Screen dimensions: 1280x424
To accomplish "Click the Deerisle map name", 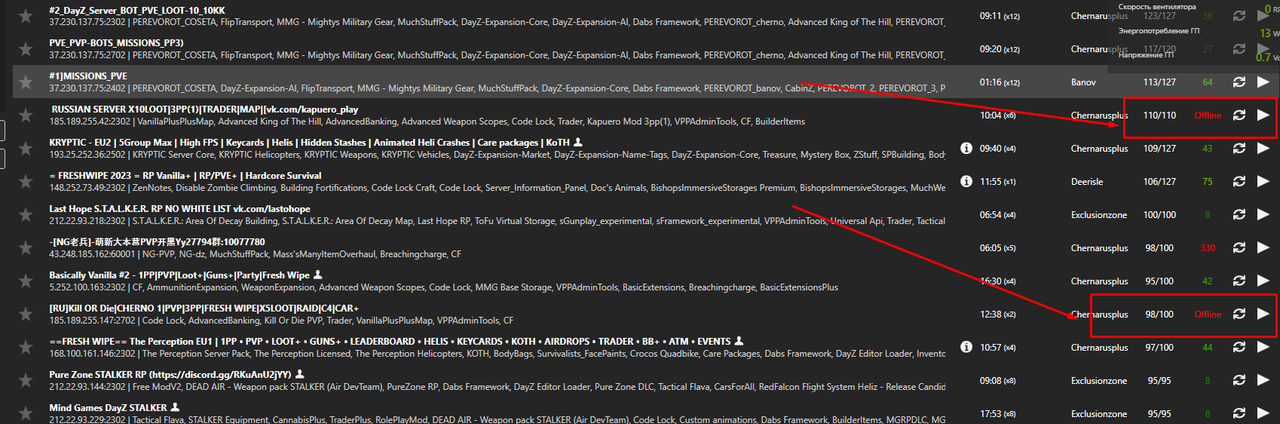I will 1086,181.
